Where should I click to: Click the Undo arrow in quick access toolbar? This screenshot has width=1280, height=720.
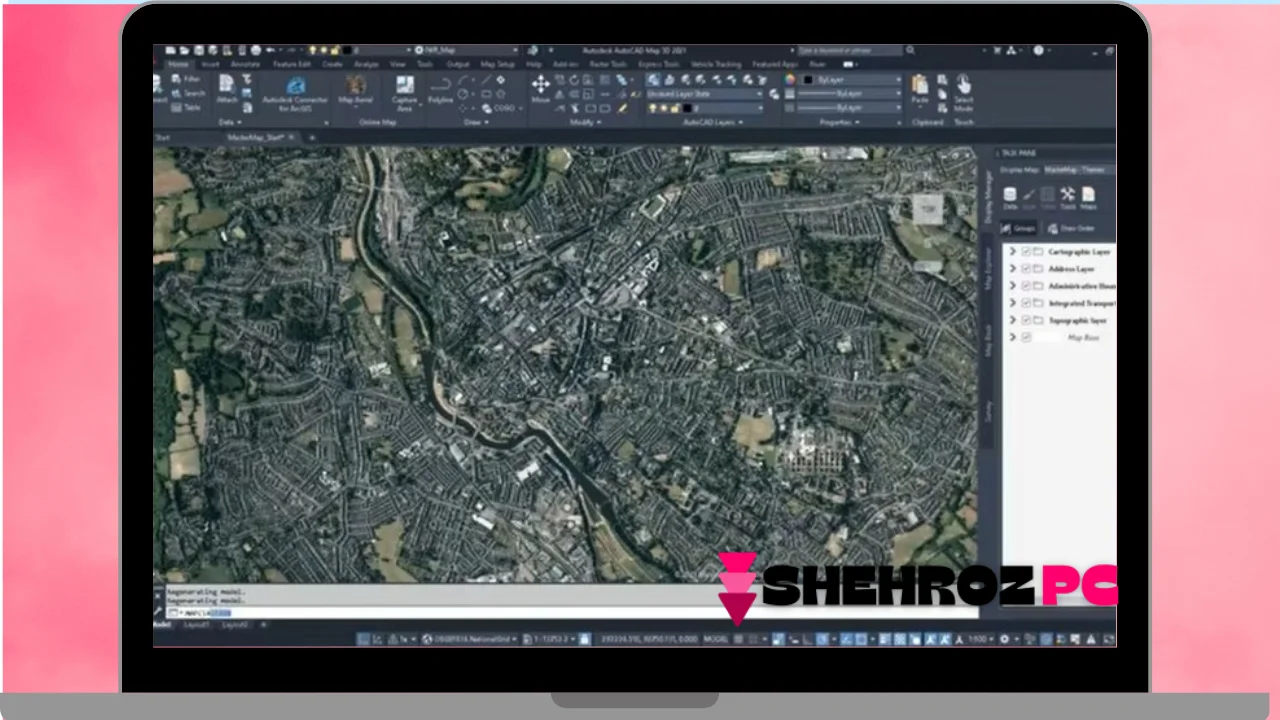[271, 50]
